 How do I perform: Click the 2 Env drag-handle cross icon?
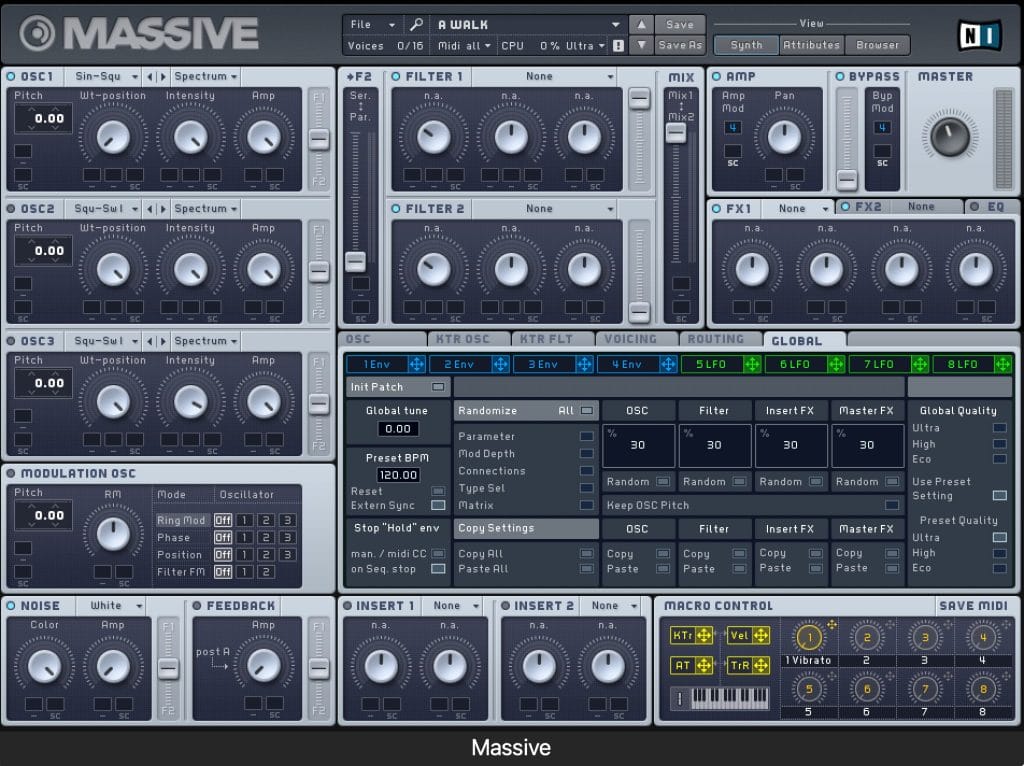[500, 364]
